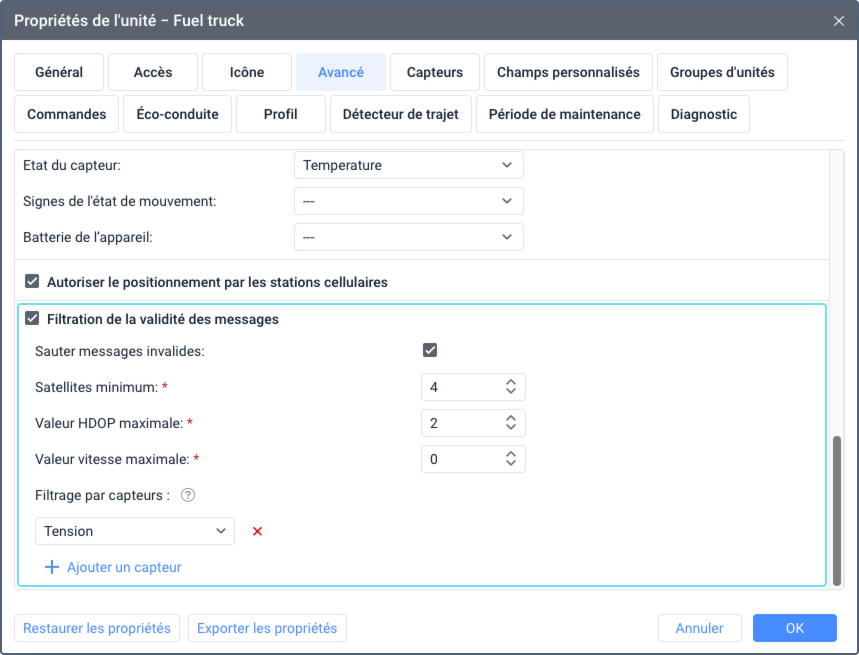Switch to the Capteurs tab
Screen dimensions: 859x655
[x=434, y=72]
